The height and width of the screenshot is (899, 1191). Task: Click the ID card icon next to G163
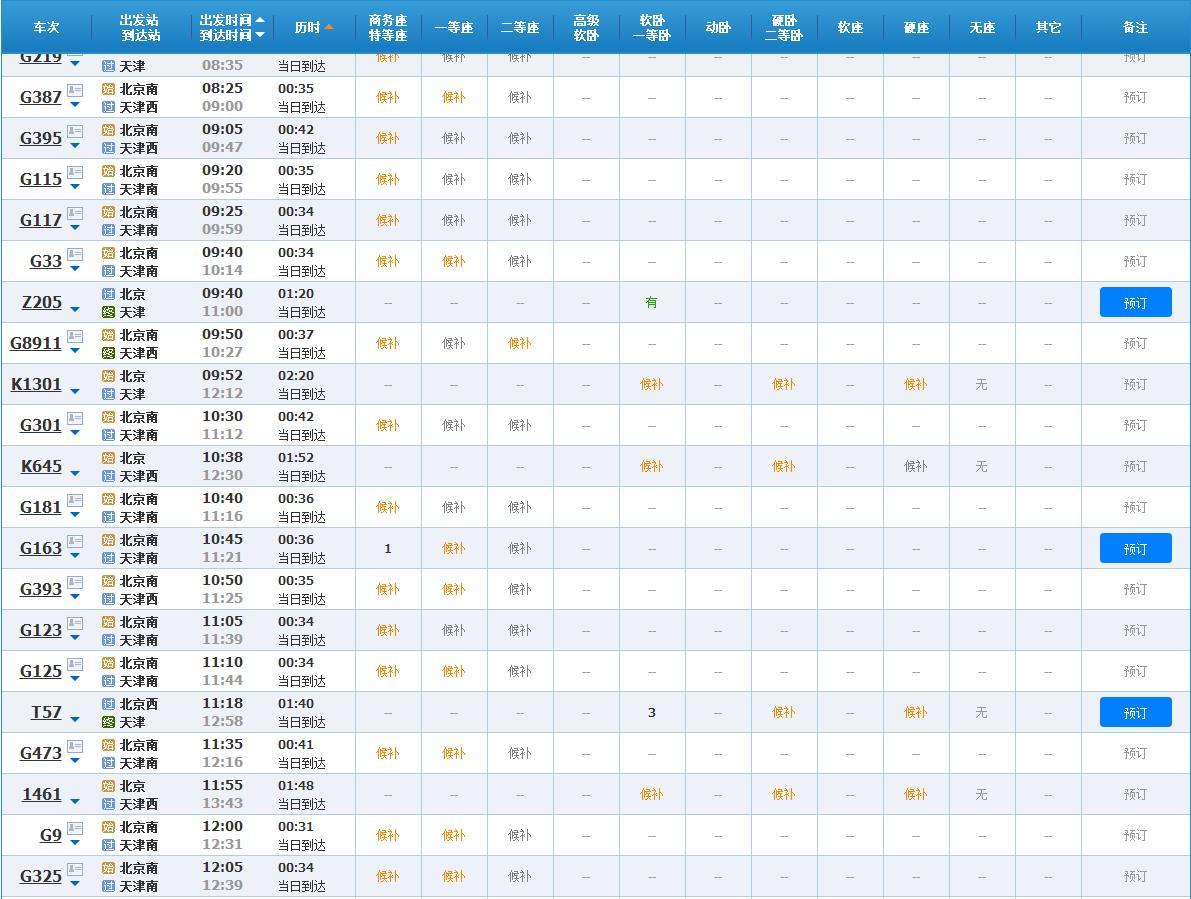tap(74, 541)
